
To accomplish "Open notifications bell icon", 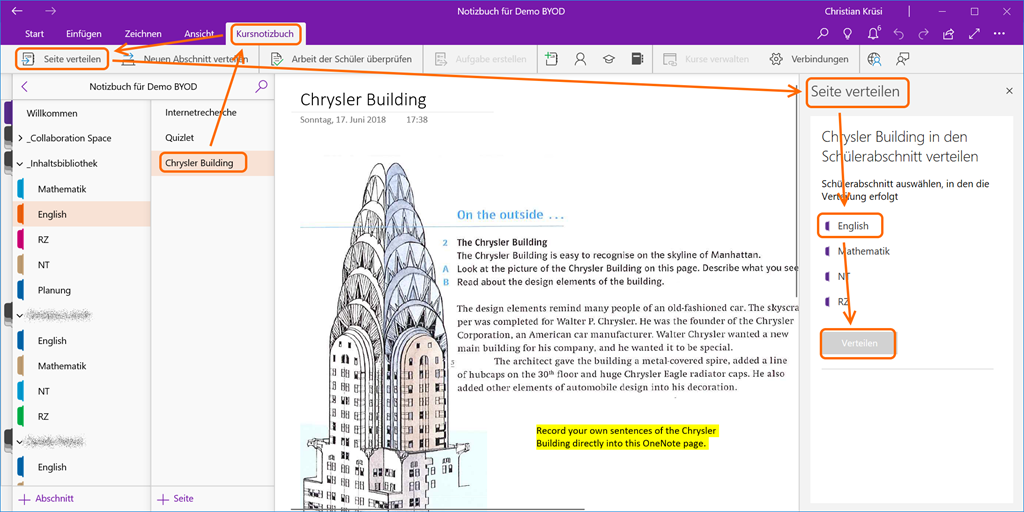I will click(x=874, y=35).
